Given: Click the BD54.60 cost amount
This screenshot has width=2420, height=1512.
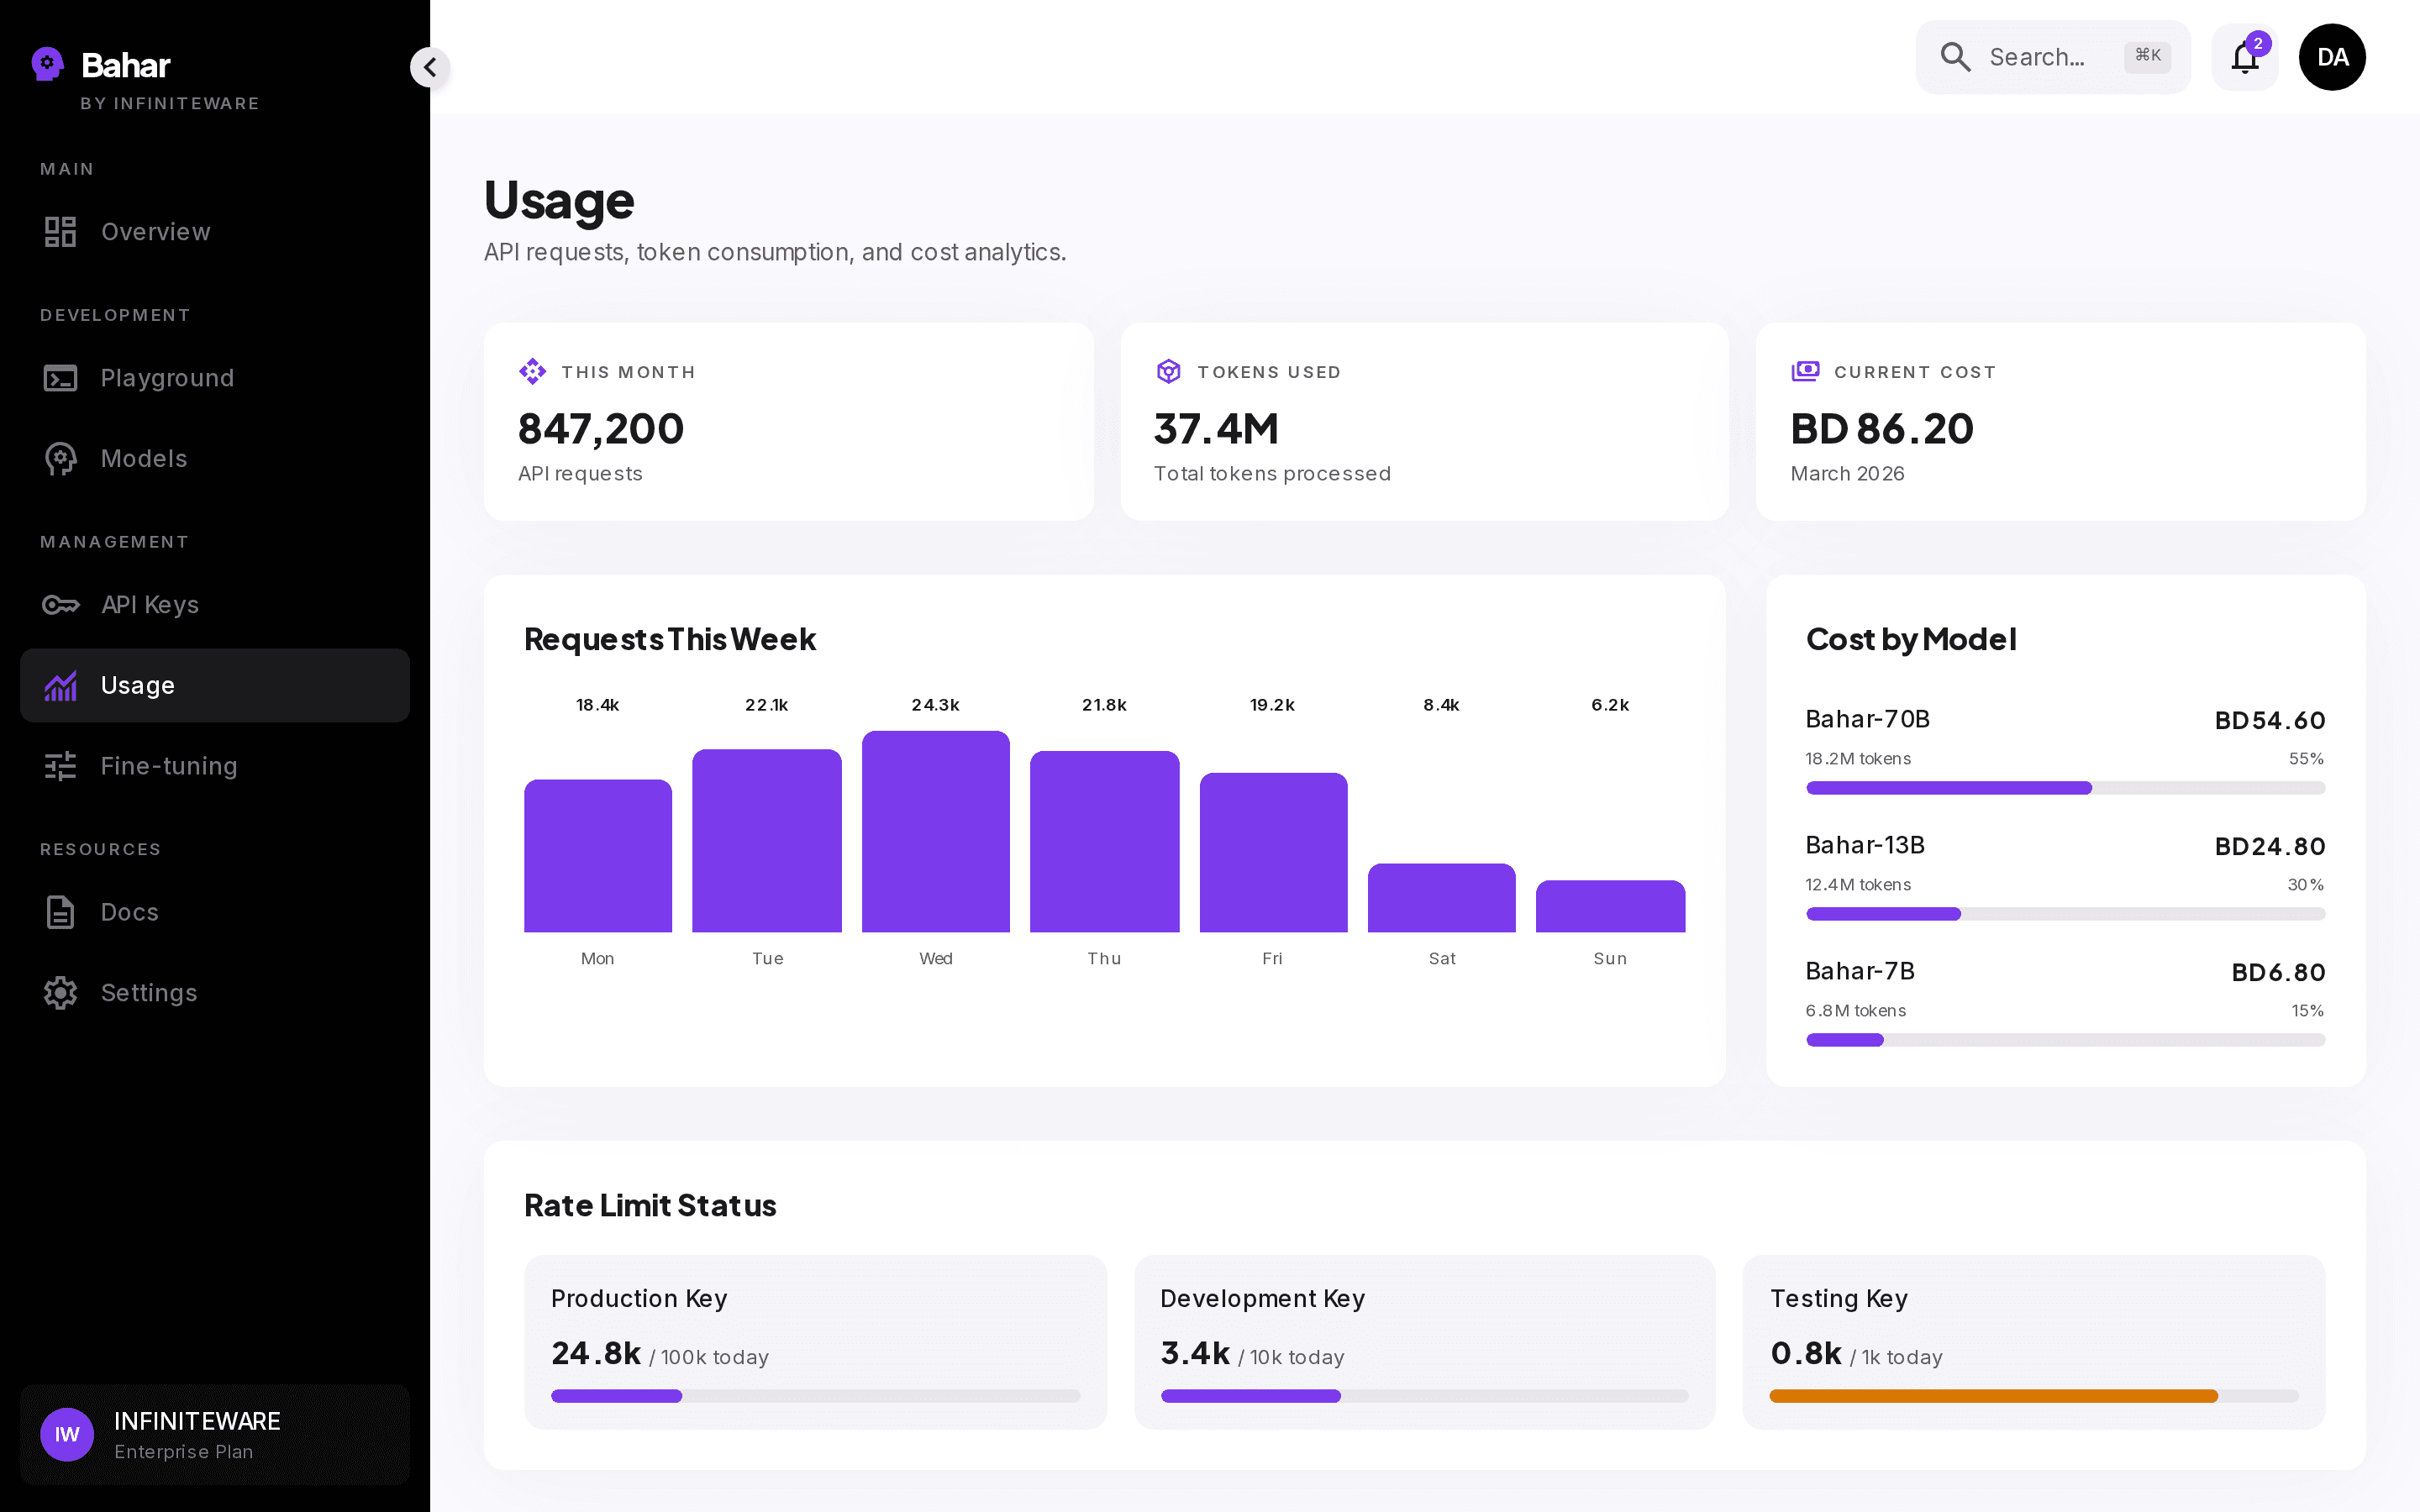Looking at the screenshot, I should tap(2270, 721).
